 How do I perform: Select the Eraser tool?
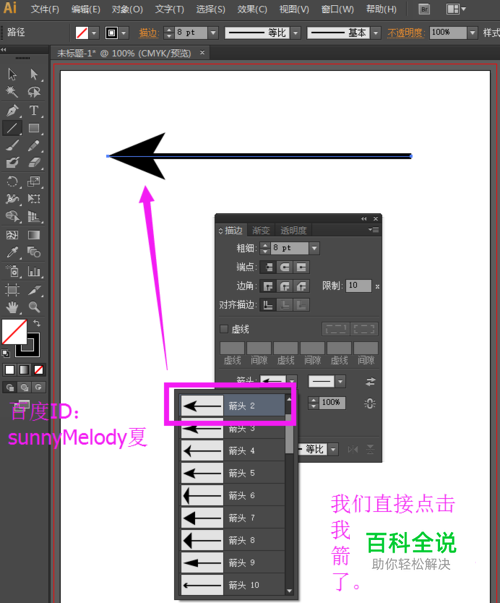34,163
